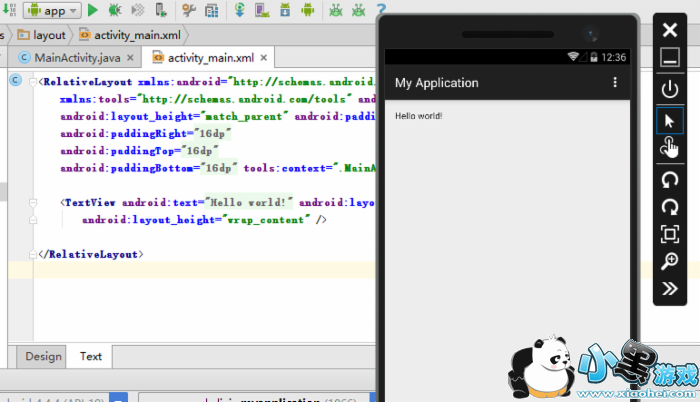Click the green Run app button

point(92,10)
